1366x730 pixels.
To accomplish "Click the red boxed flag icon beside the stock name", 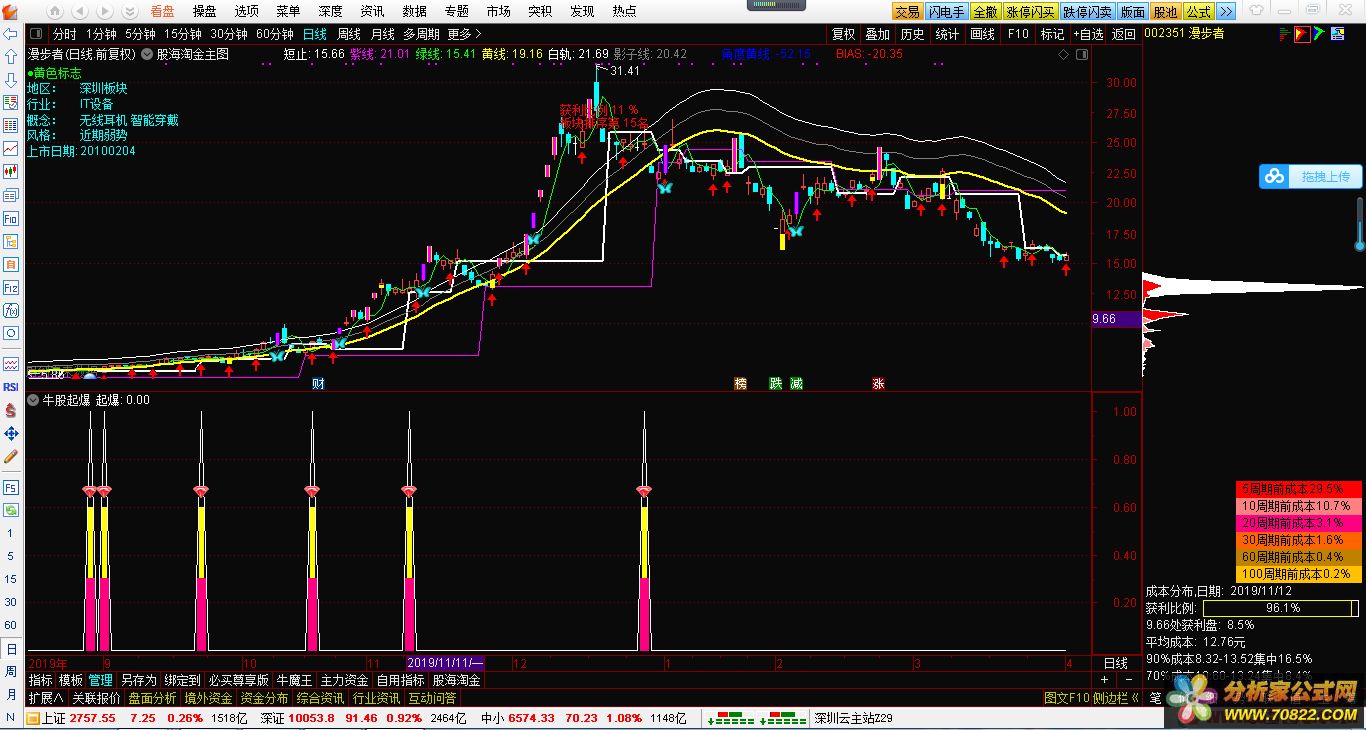I will (x=1302, y=34).
